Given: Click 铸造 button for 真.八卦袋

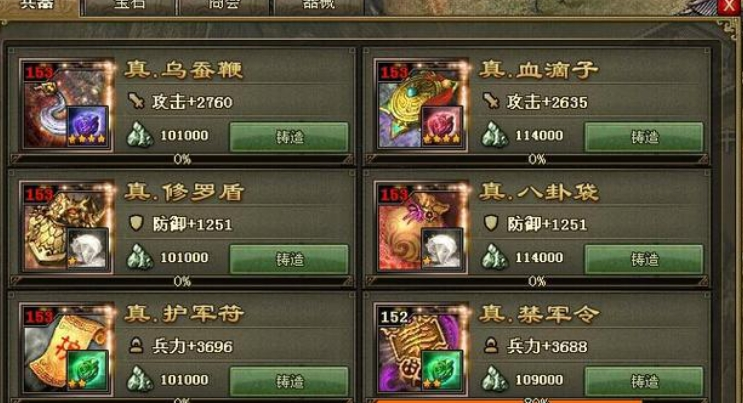Looking at the screenshot, I should (644, 259).
